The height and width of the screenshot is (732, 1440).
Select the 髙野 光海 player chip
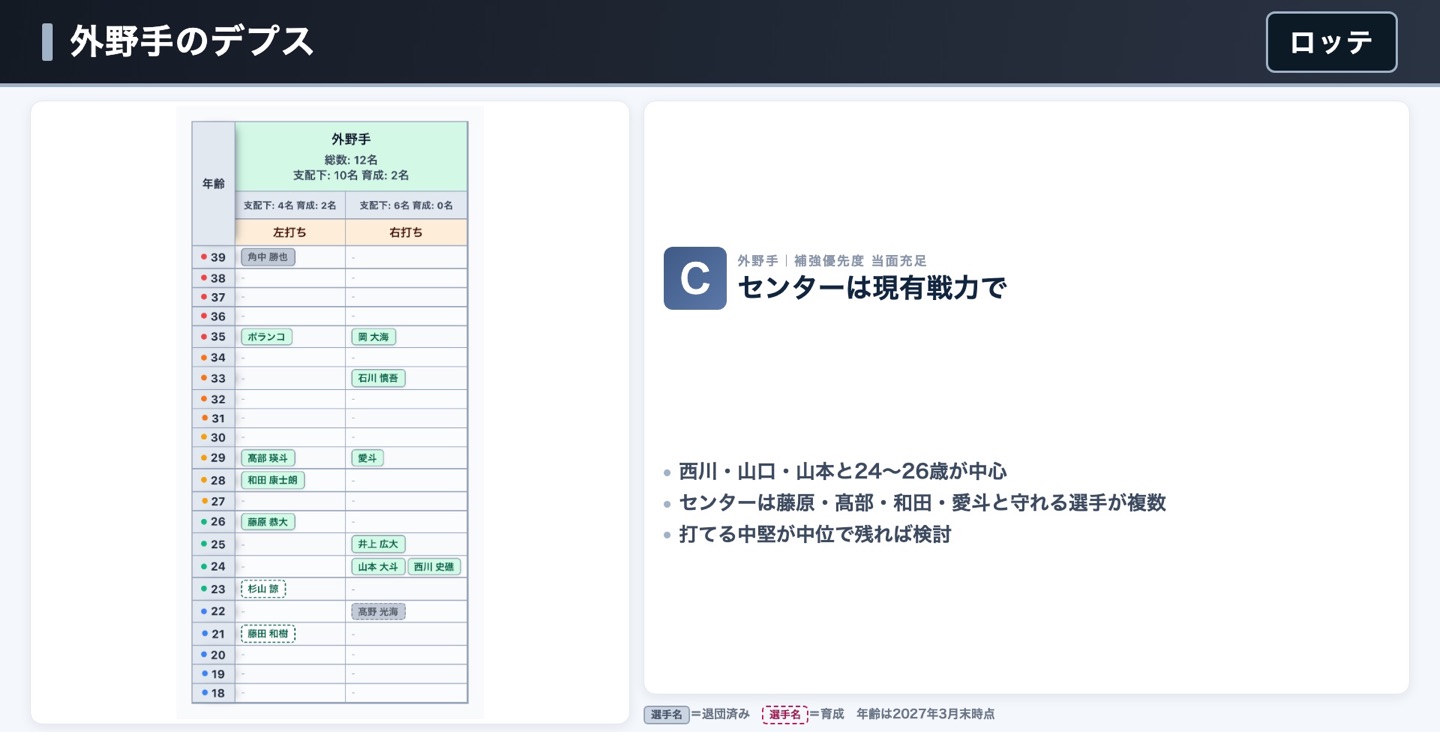click(378, 611)
